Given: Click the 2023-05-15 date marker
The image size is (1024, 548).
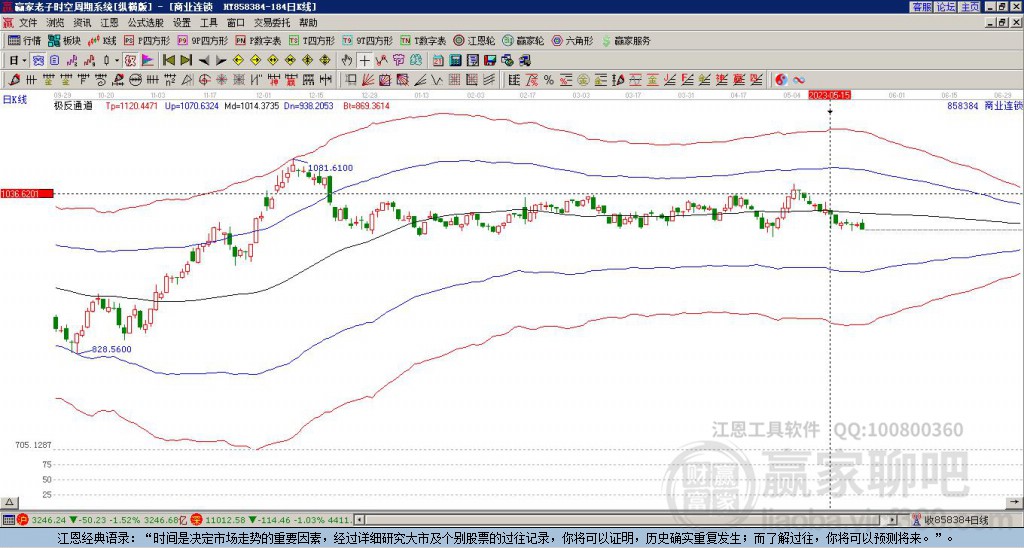Looking at the screenshot, I should (829, 95).
